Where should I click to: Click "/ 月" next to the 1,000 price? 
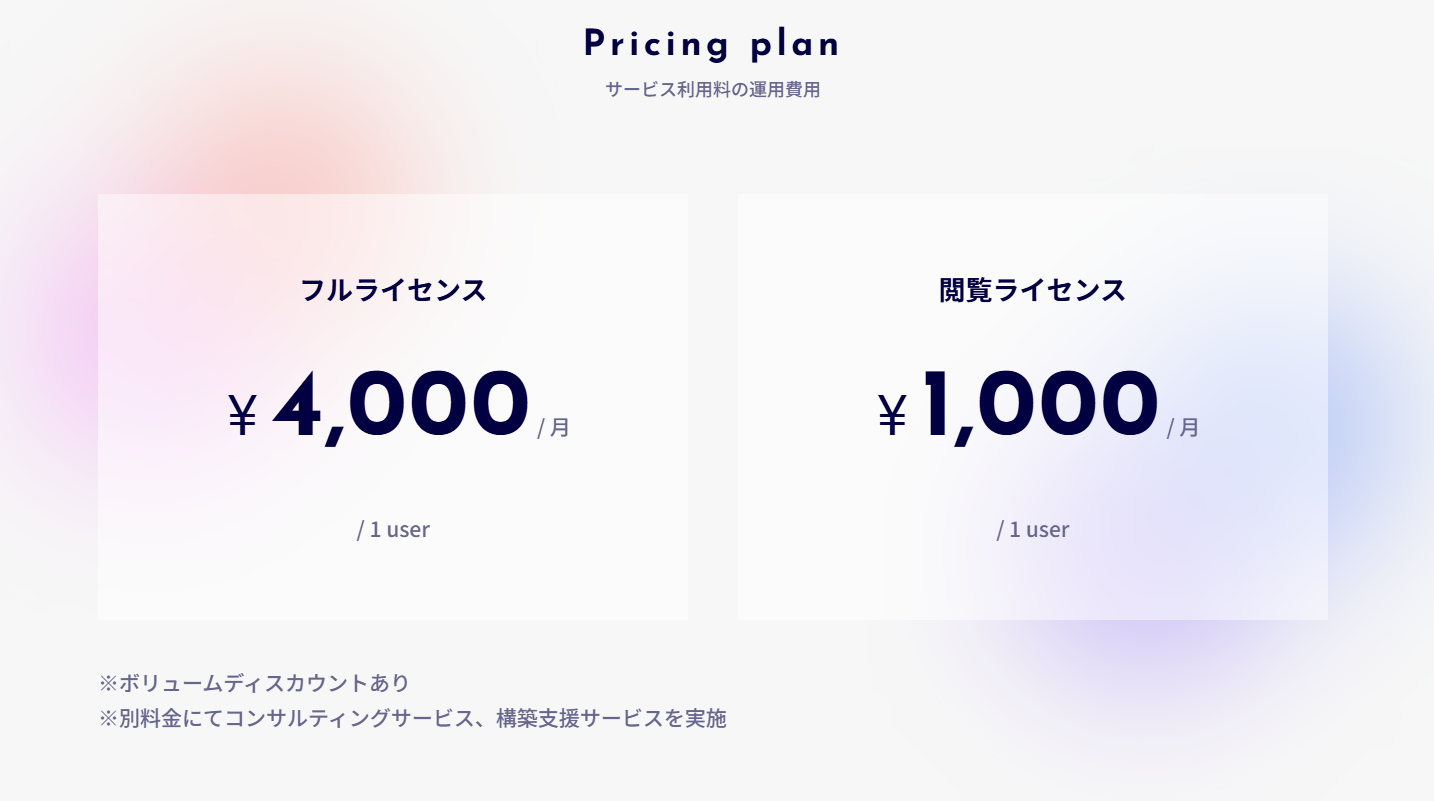[x=1183, y=427]
